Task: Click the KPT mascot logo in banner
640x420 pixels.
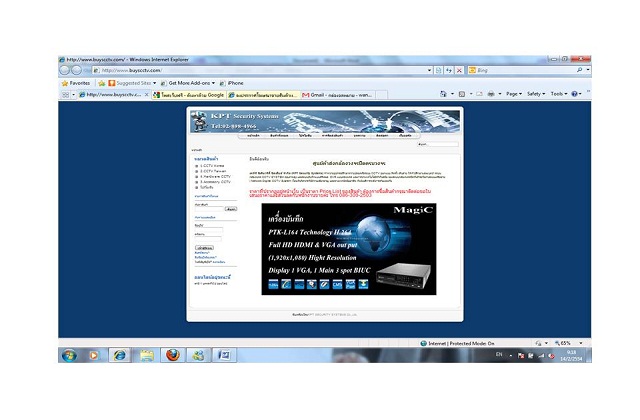Action: click(199, 121)
